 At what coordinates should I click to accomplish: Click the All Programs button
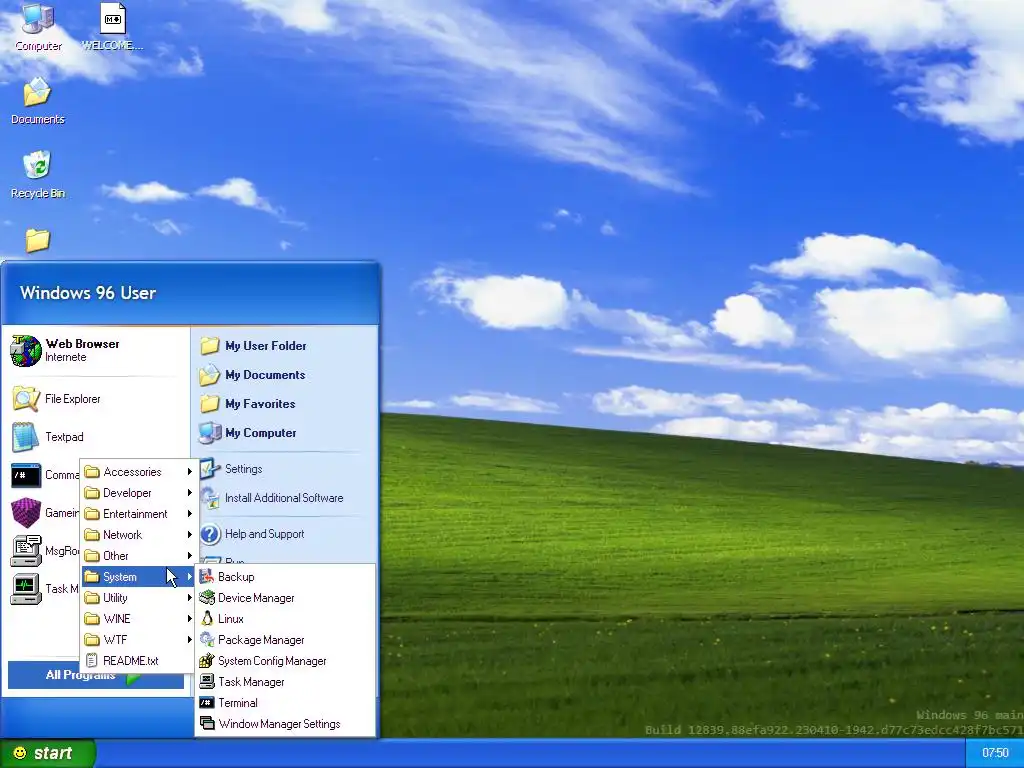tap(96, 675)
